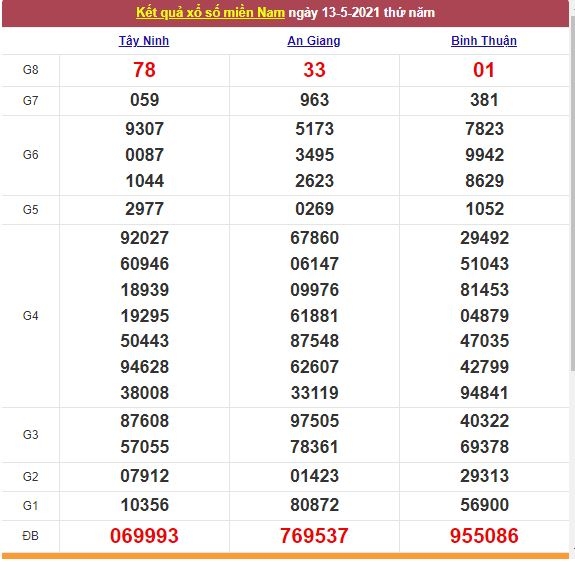The width and height of the screenshot is (575, 562).
Task: Click G3 result 69378
Action: coord(484,447)
